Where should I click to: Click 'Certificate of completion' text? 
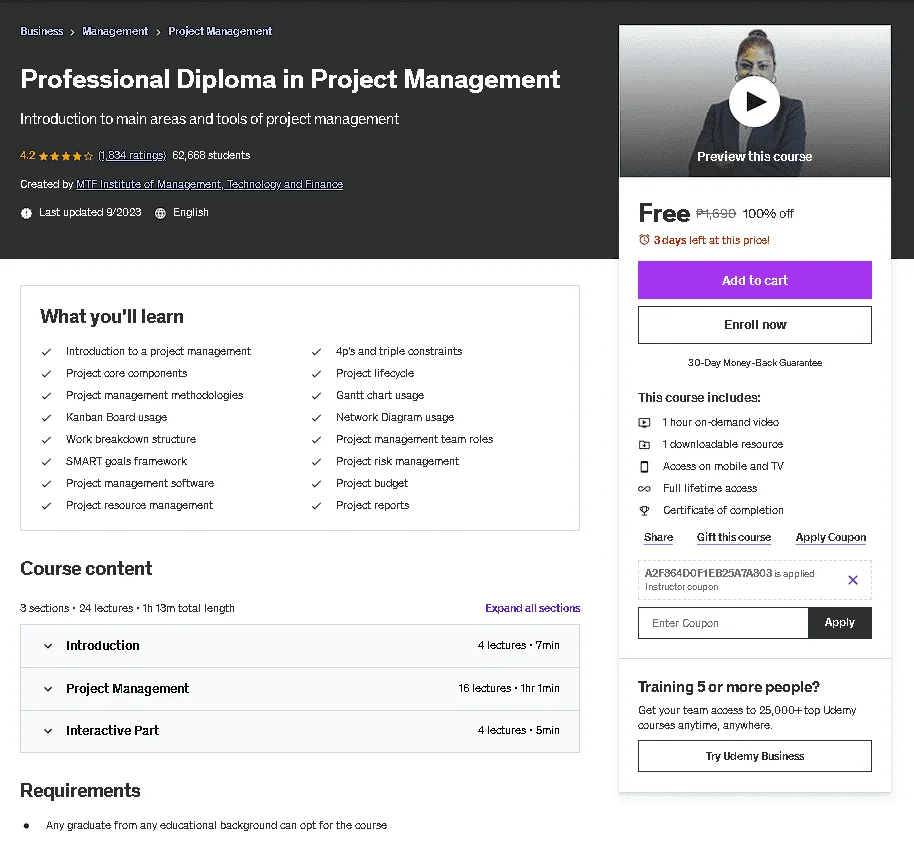tap(723, 511)
